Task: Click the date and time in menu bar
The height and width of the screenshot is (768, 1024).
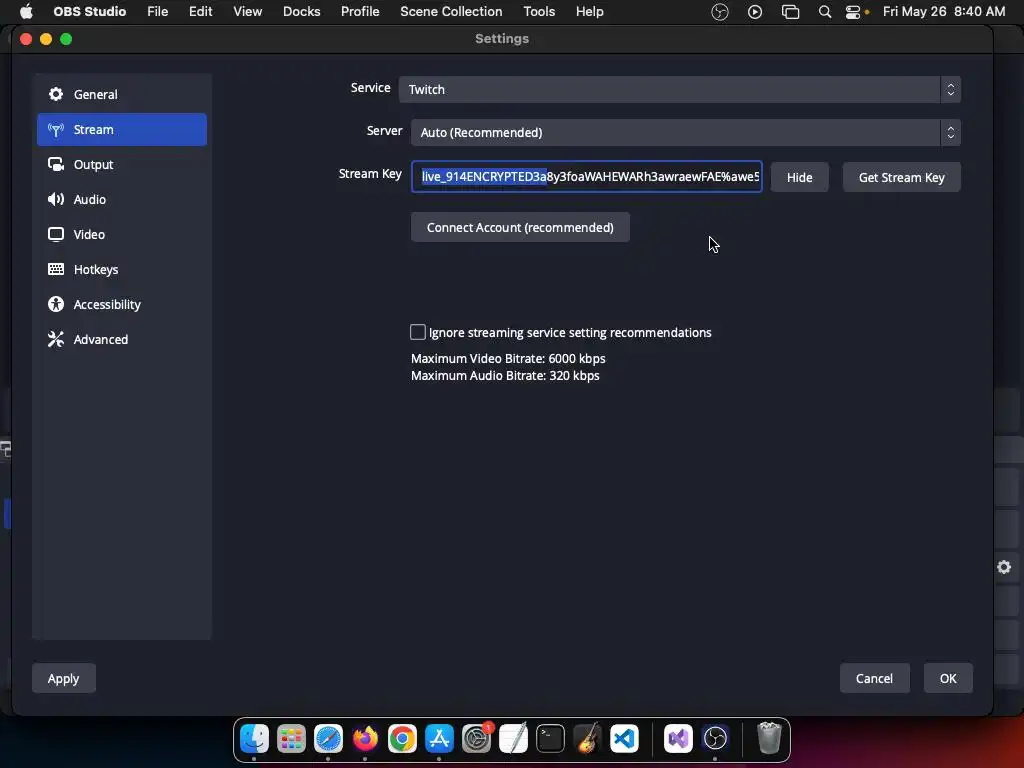Action: pos(944,12)
